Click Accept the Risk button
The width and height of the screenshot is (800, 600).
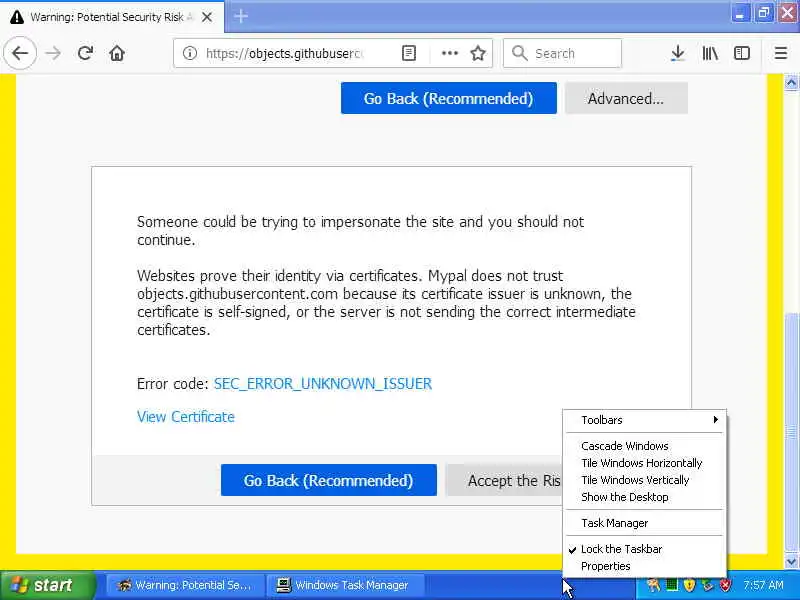point(504,480)
